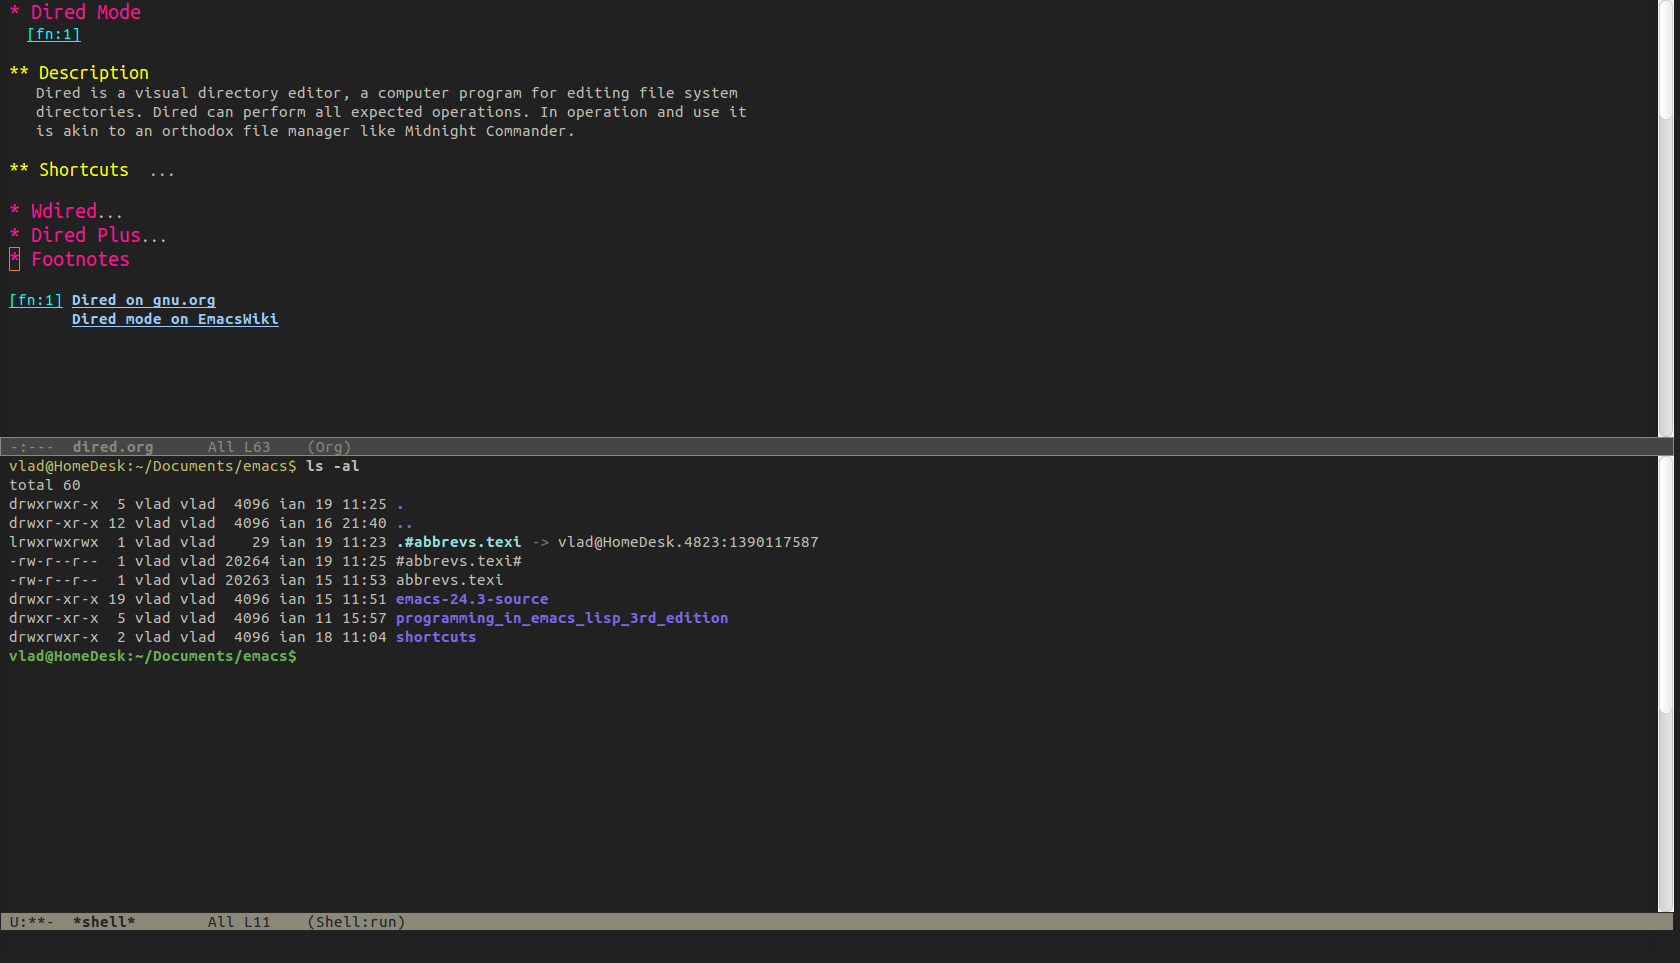Click the All L11 position indicator

coord(239,922)
